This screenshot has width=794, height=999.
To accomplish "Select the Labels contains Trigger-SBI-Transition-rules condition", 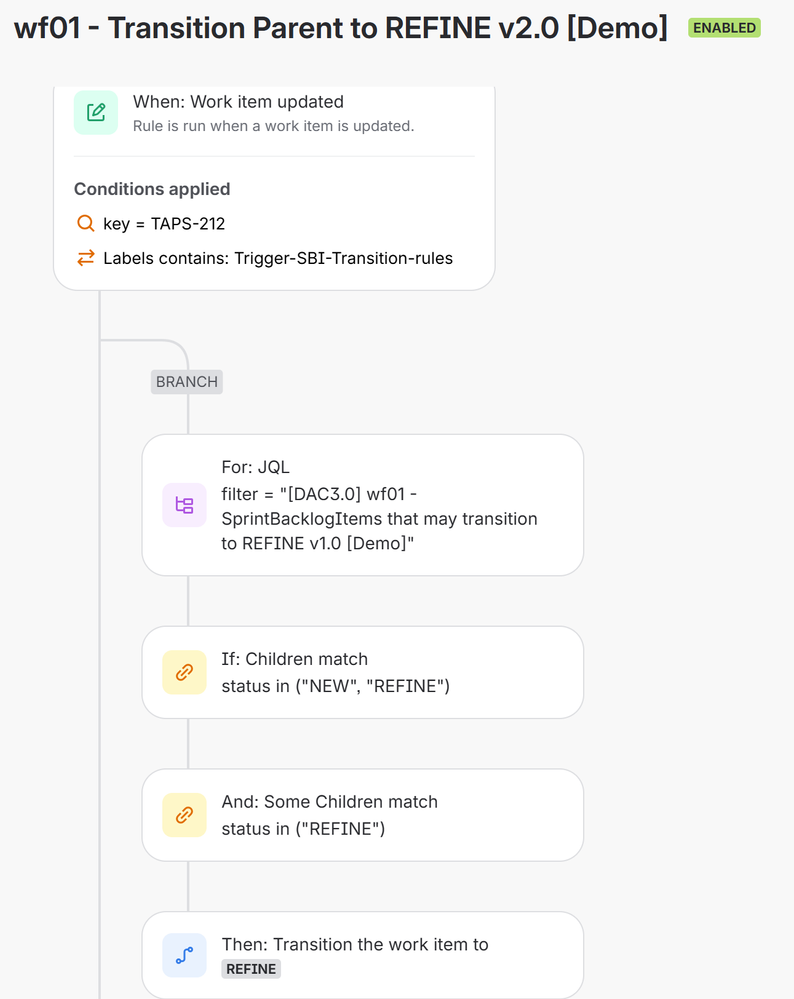I will coord(264,258).
